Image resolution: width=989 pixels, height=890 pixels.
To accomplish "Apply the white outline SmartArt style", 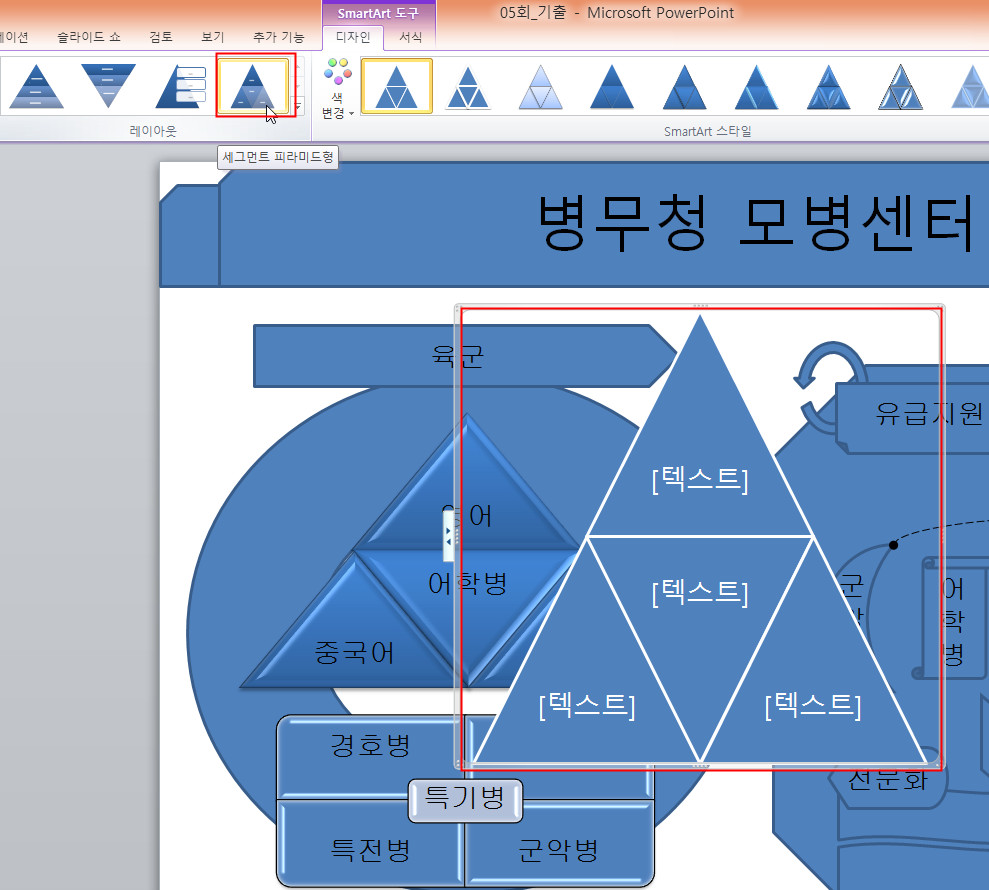I will tap(468, 87).
